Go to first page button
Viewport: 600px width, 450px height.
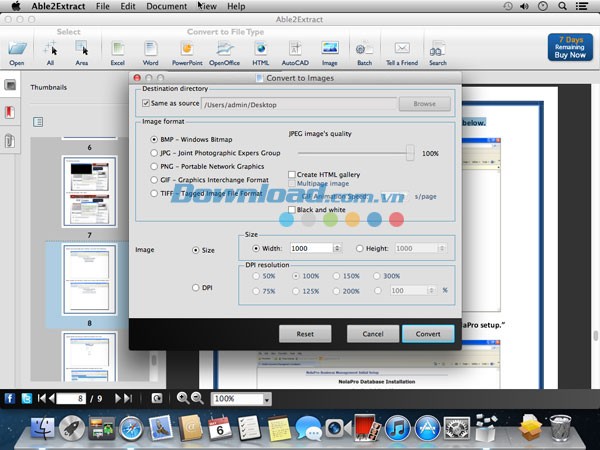tap(41, 398)
